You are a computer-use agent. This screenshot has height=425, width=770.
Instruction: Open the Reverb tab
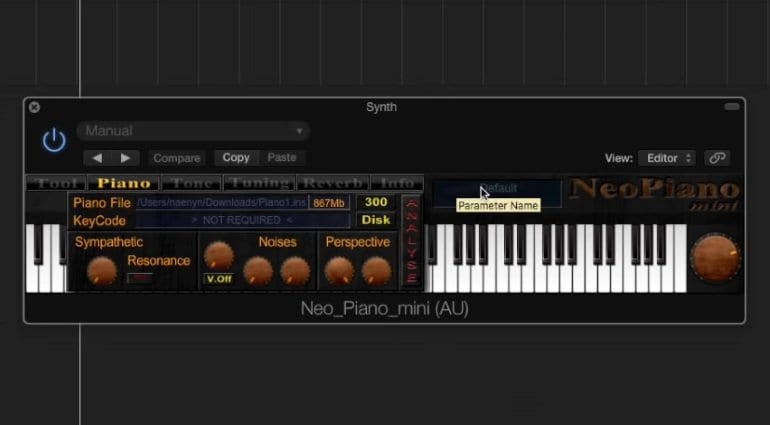(333, 183)
